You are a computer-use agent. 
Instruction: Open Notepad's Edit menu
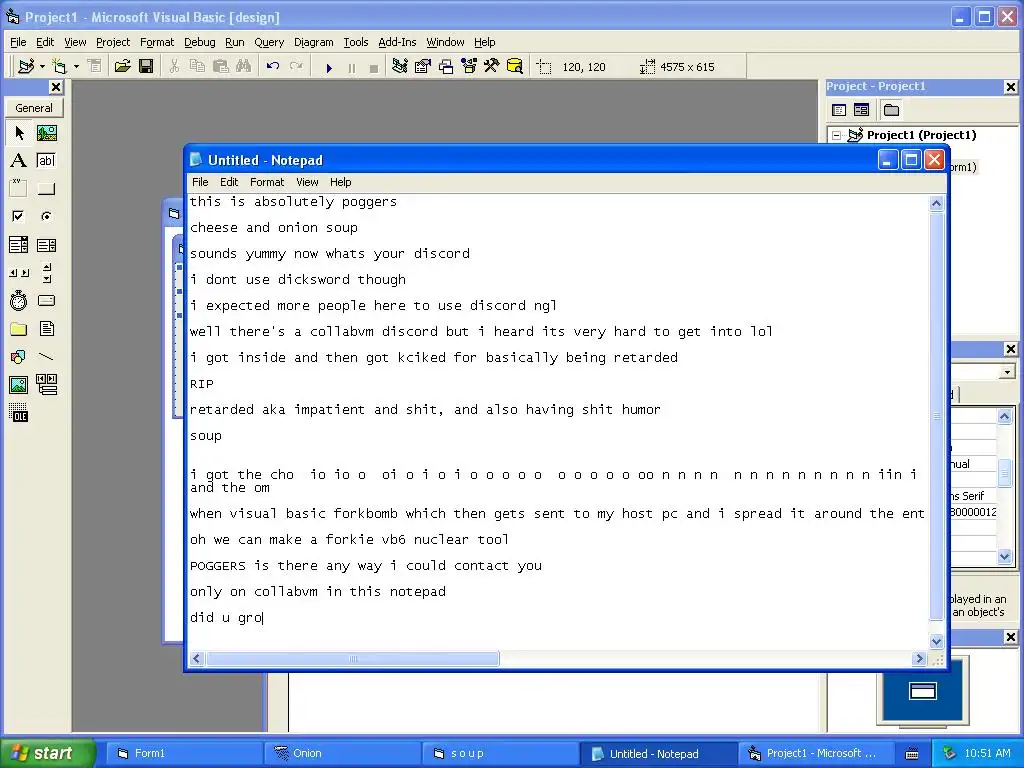coord(229,182)
